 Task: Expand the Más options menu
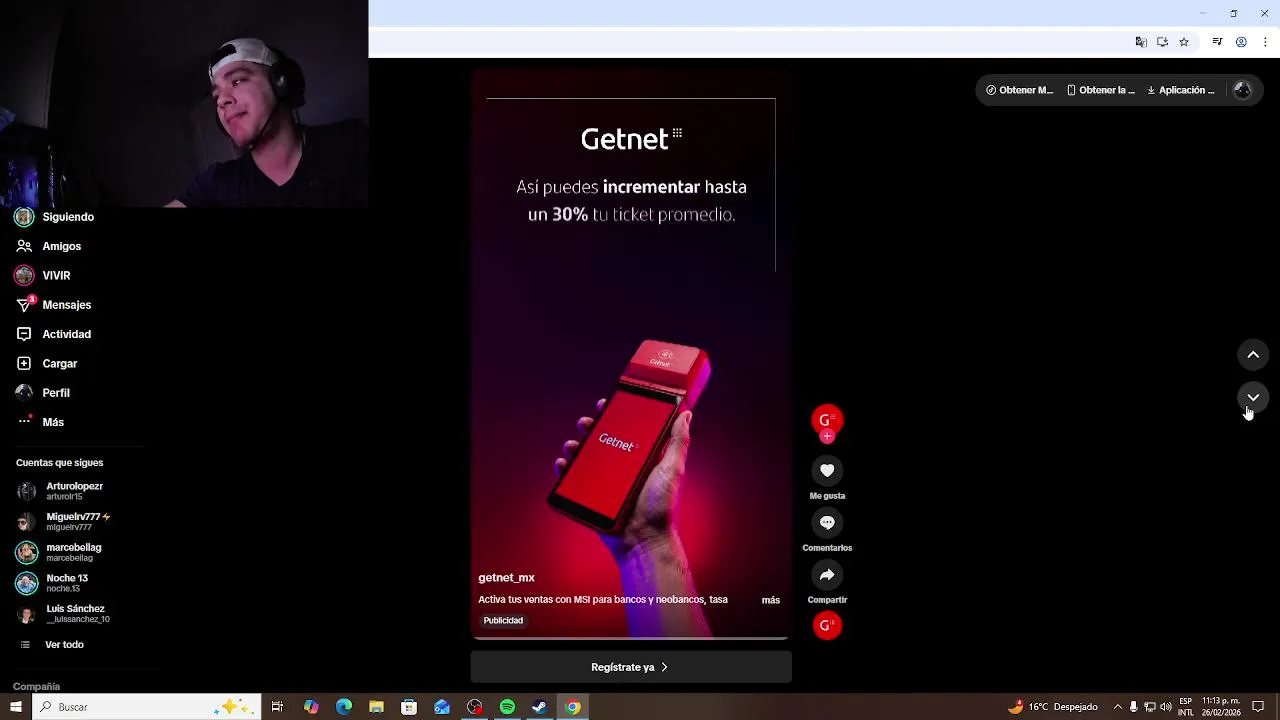tap(42, 422)
